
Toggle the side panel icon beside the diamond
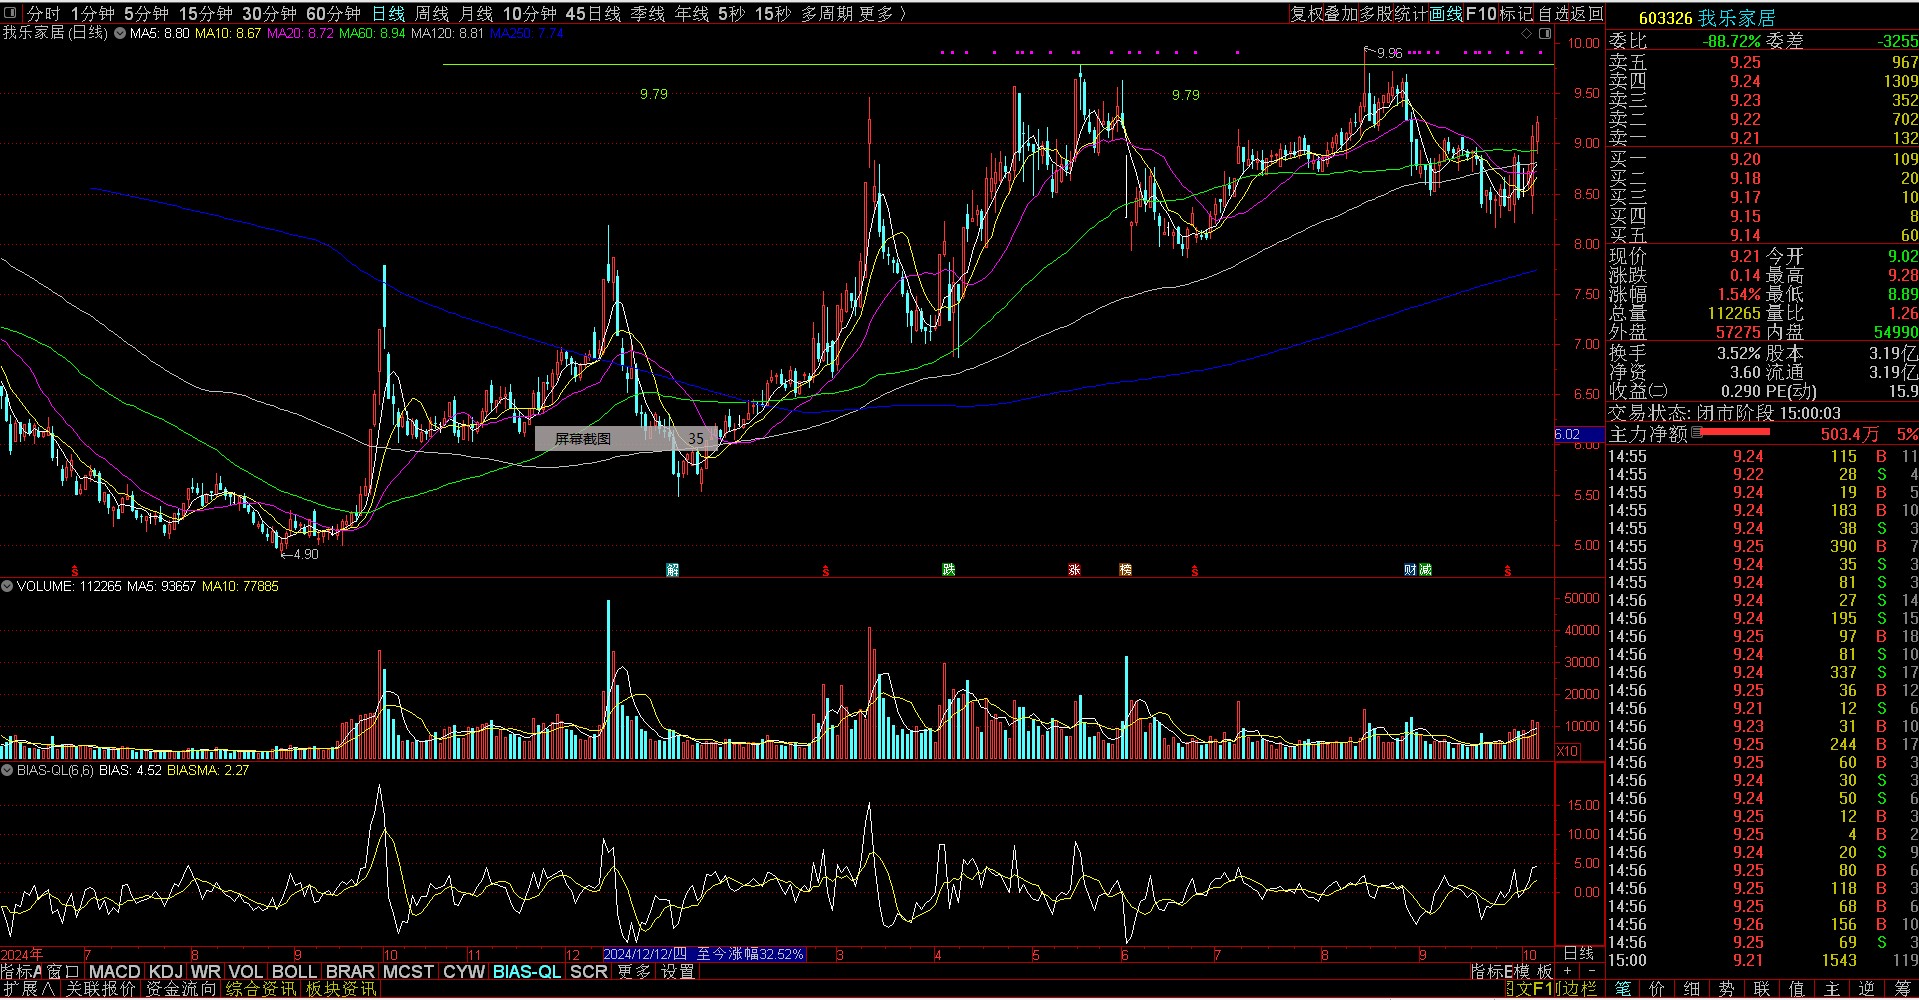(x=1545, y=34)
